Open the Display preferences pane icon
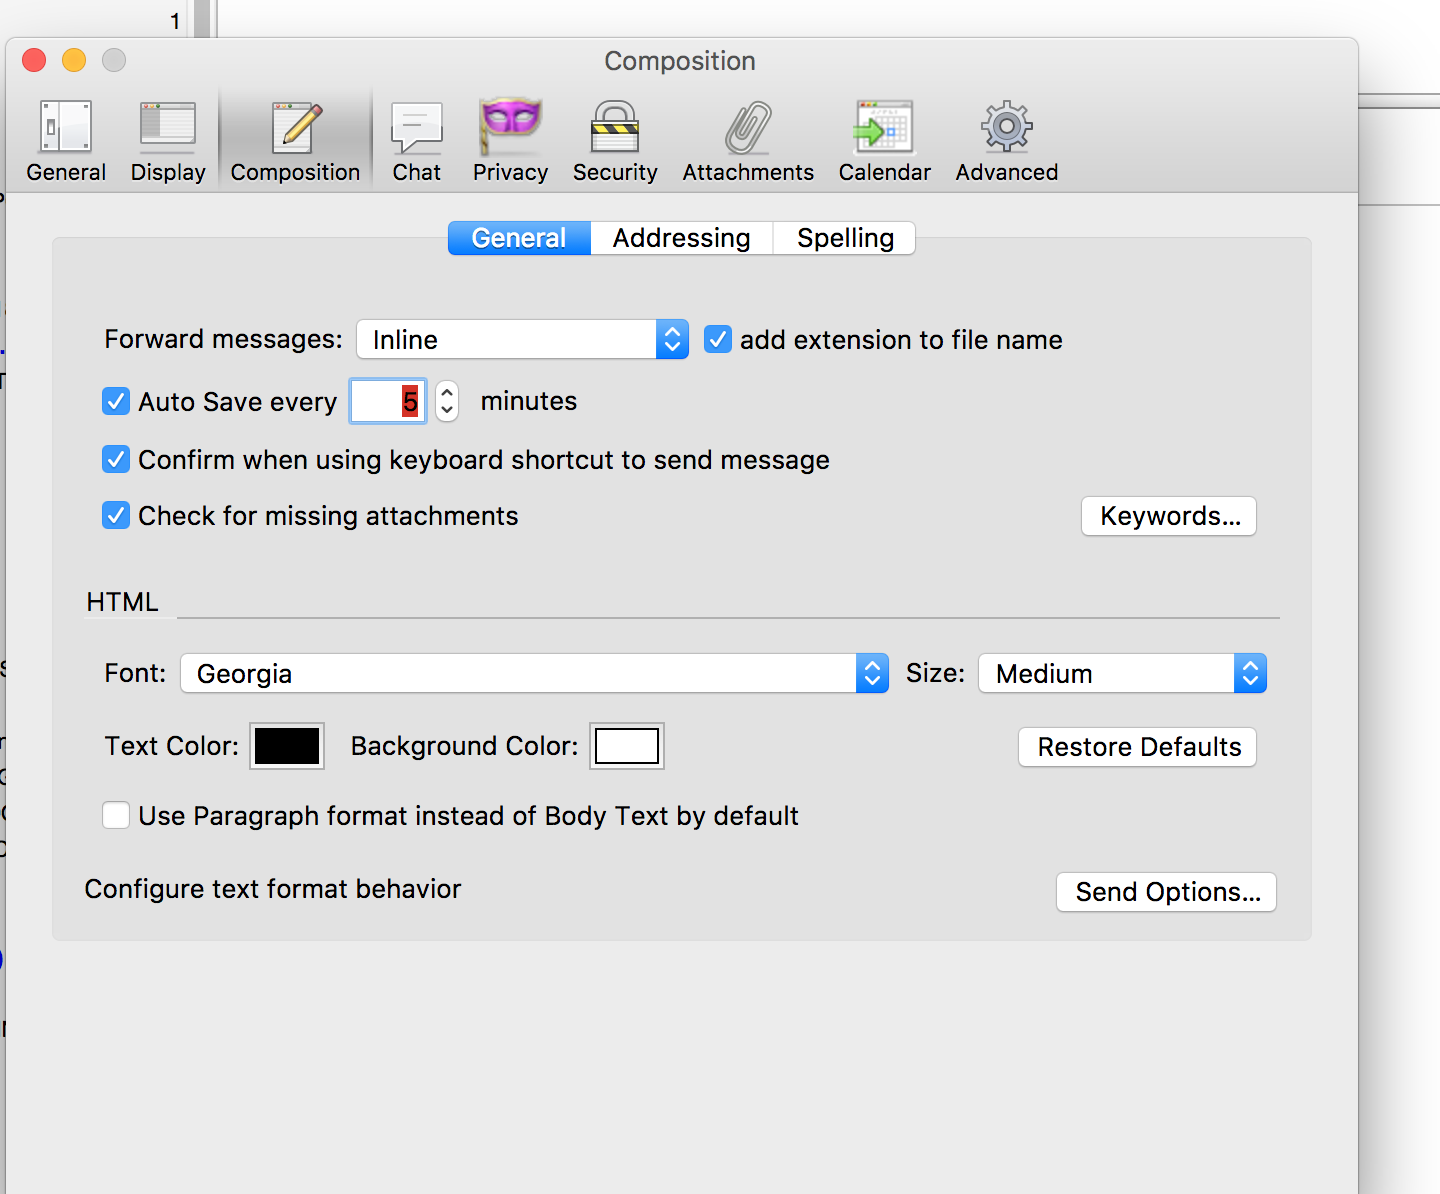 [x=168, y=127]
